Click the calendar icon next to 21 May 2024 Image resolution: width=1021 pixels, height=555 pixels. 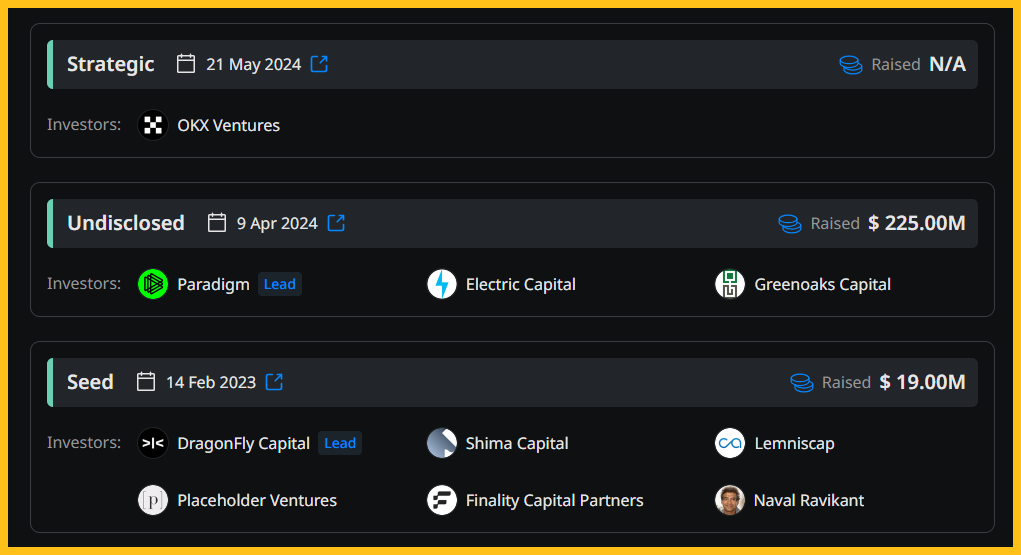pyautogui.click(x=186, y=64)
